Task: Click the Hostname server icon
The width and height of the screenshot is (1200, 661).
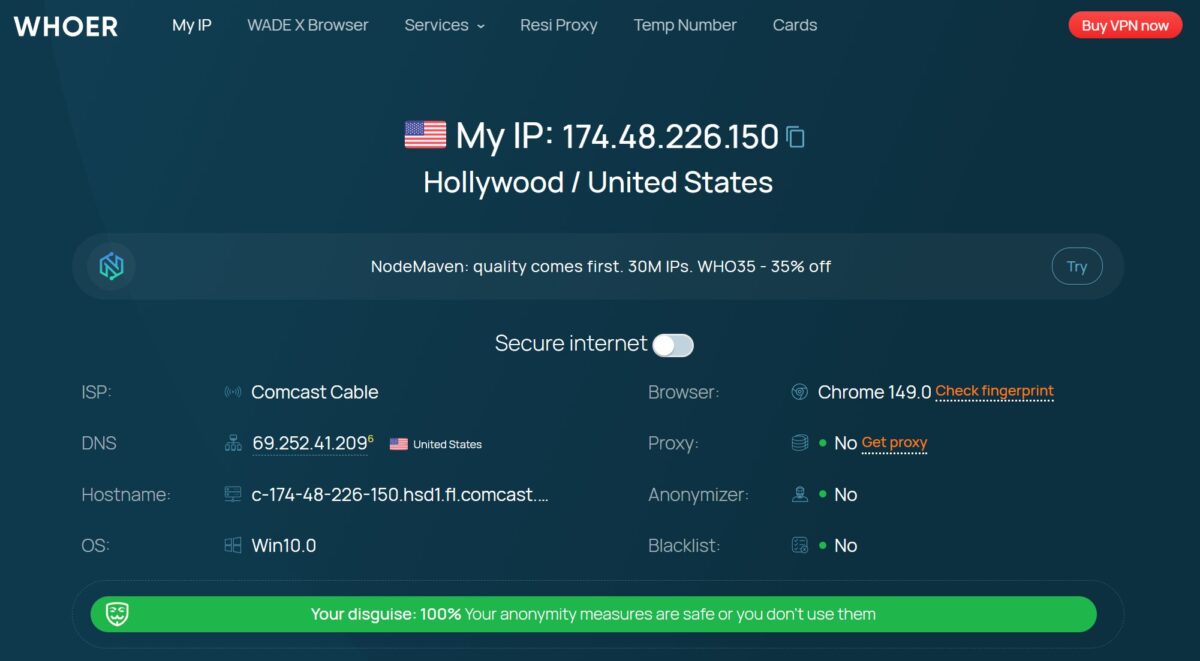Action: point(233,494)
